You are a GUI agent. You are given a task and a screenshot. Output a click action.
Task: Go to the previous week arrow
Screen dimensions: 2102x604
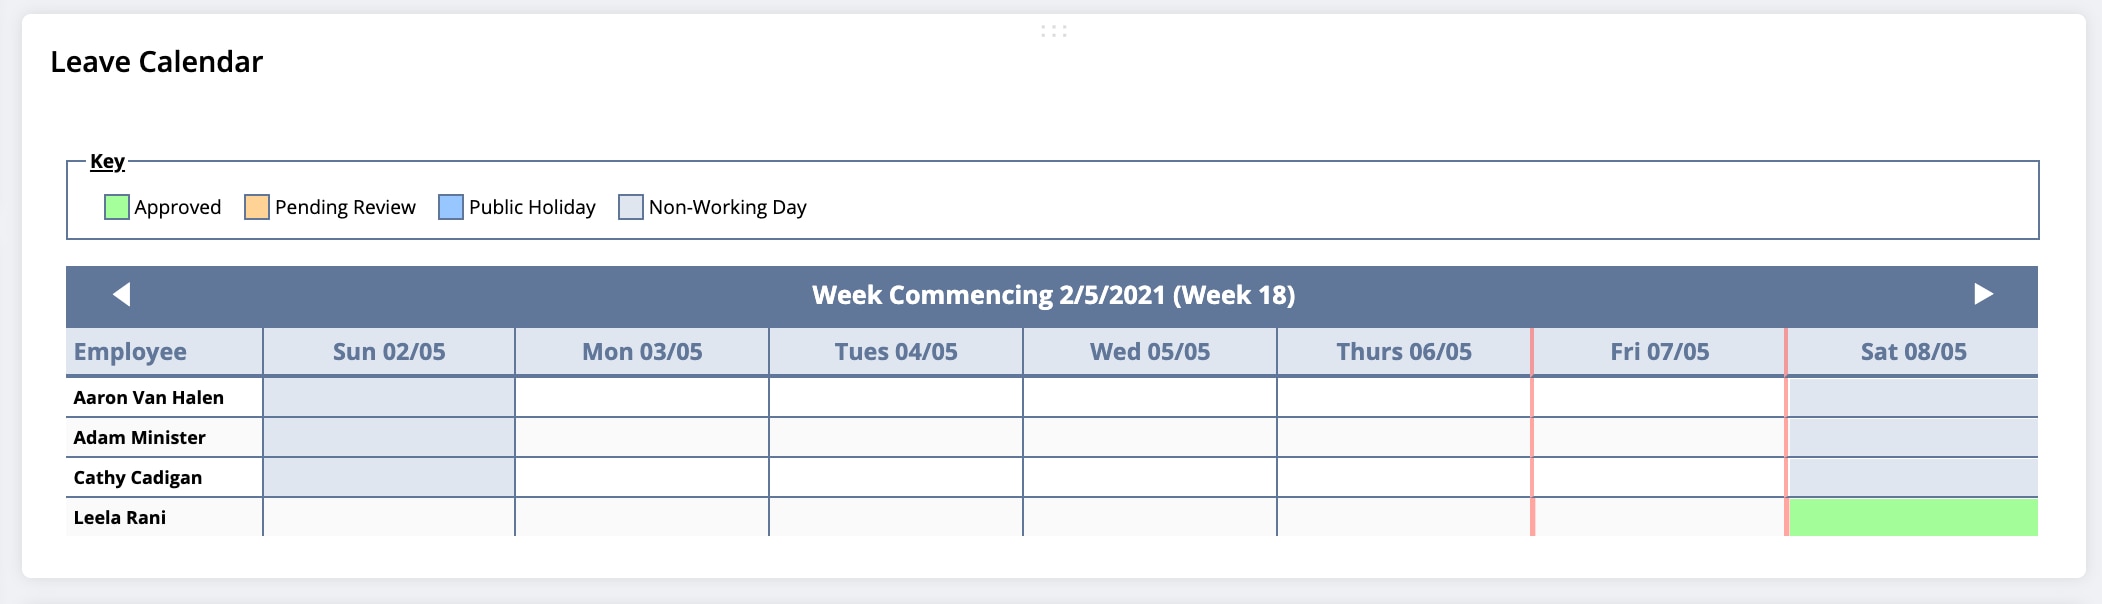pyautogui.click(x=122, y=294)
